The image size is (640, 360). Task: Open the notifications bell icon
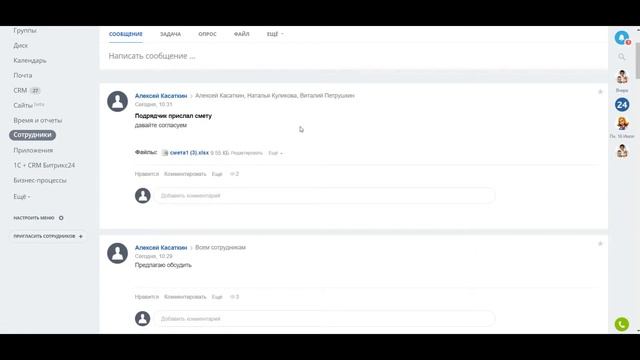622,38
